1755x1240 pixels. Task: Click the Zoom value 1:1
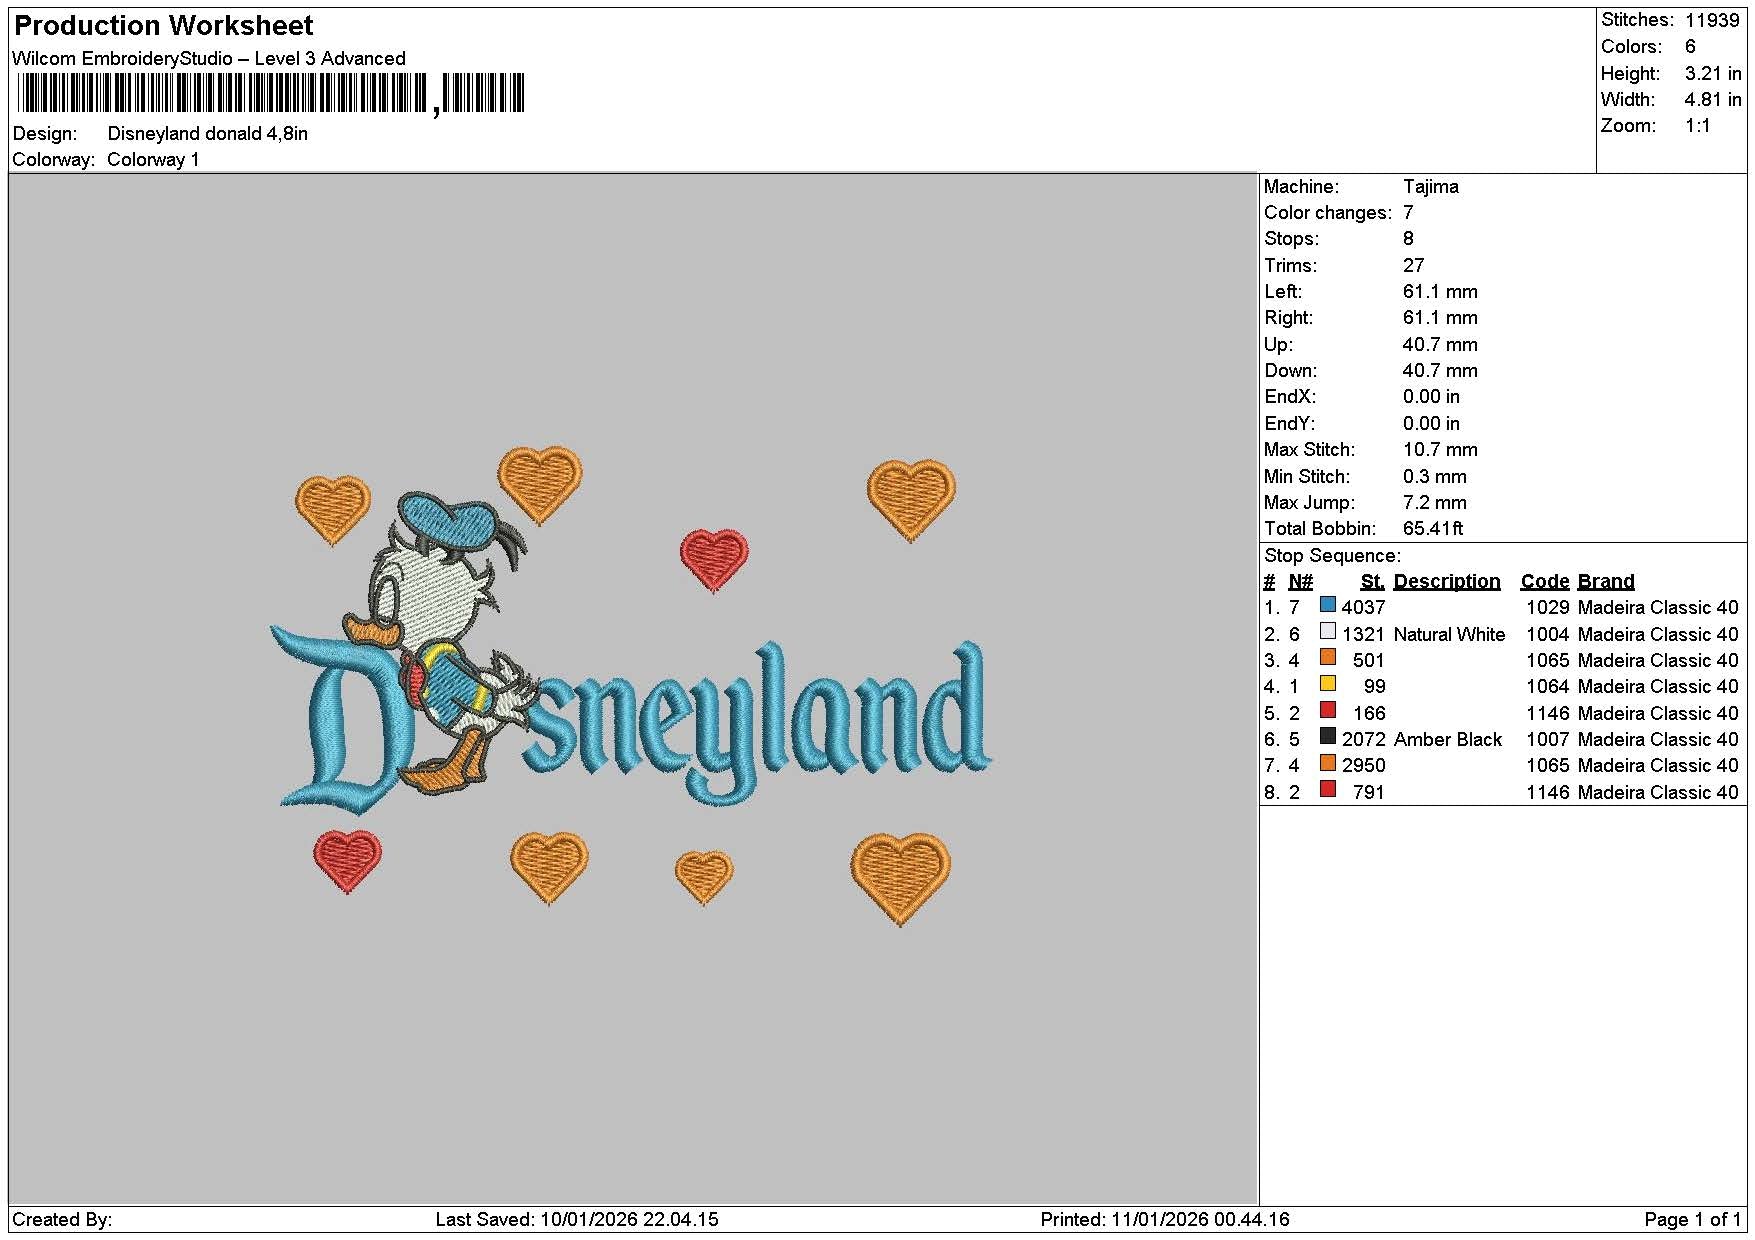[x=1697, y=125]
